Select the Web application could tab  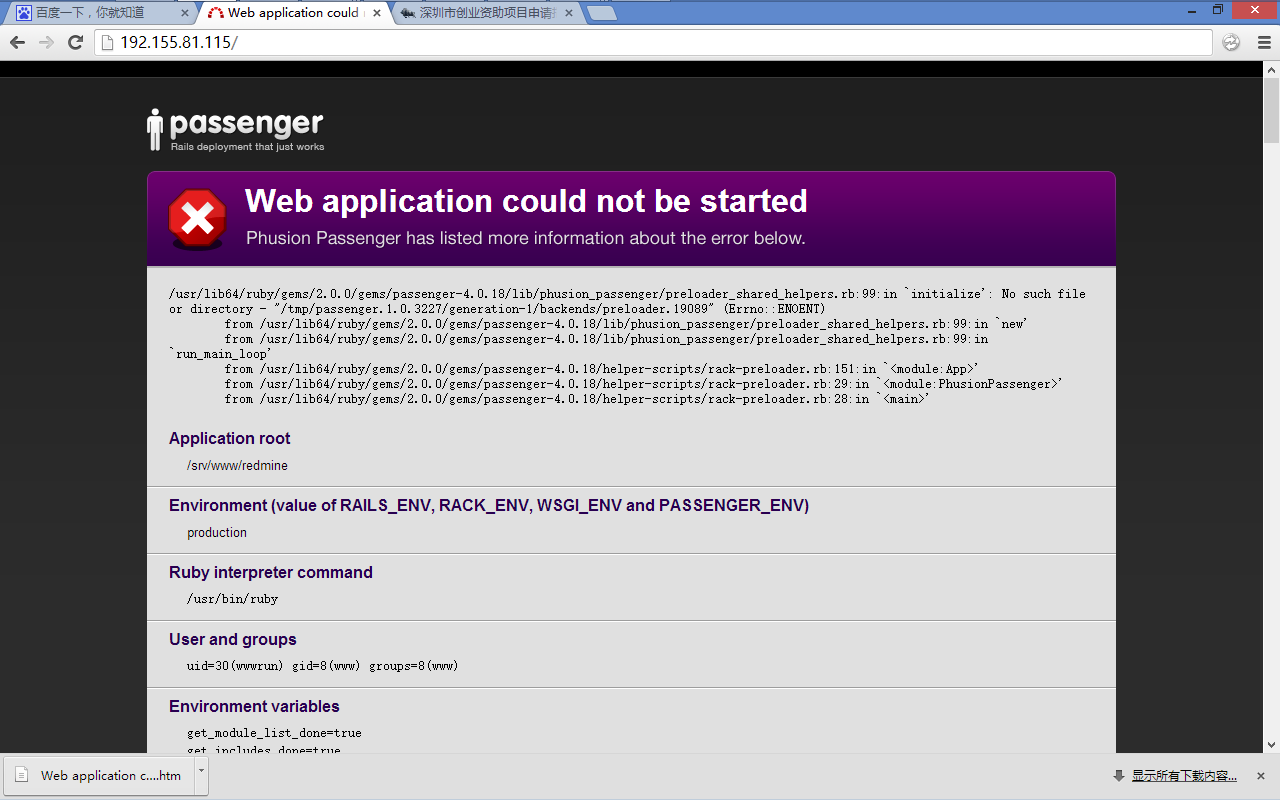293,13
